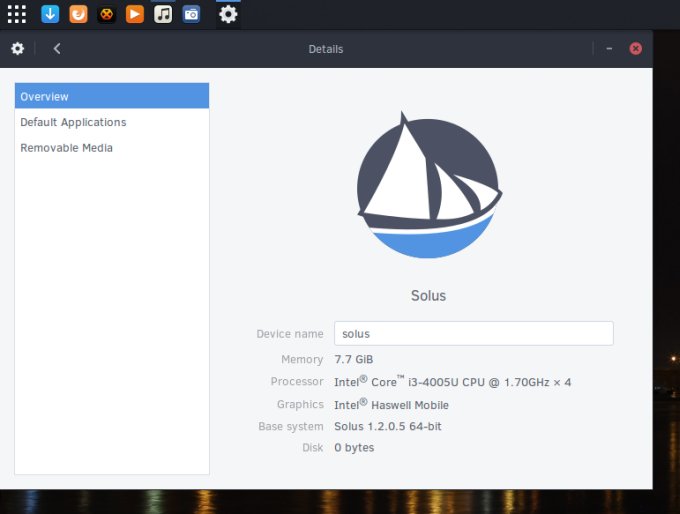Close the Details window
680x514 pixels.
pyautogui.click(x=635, y=49)
